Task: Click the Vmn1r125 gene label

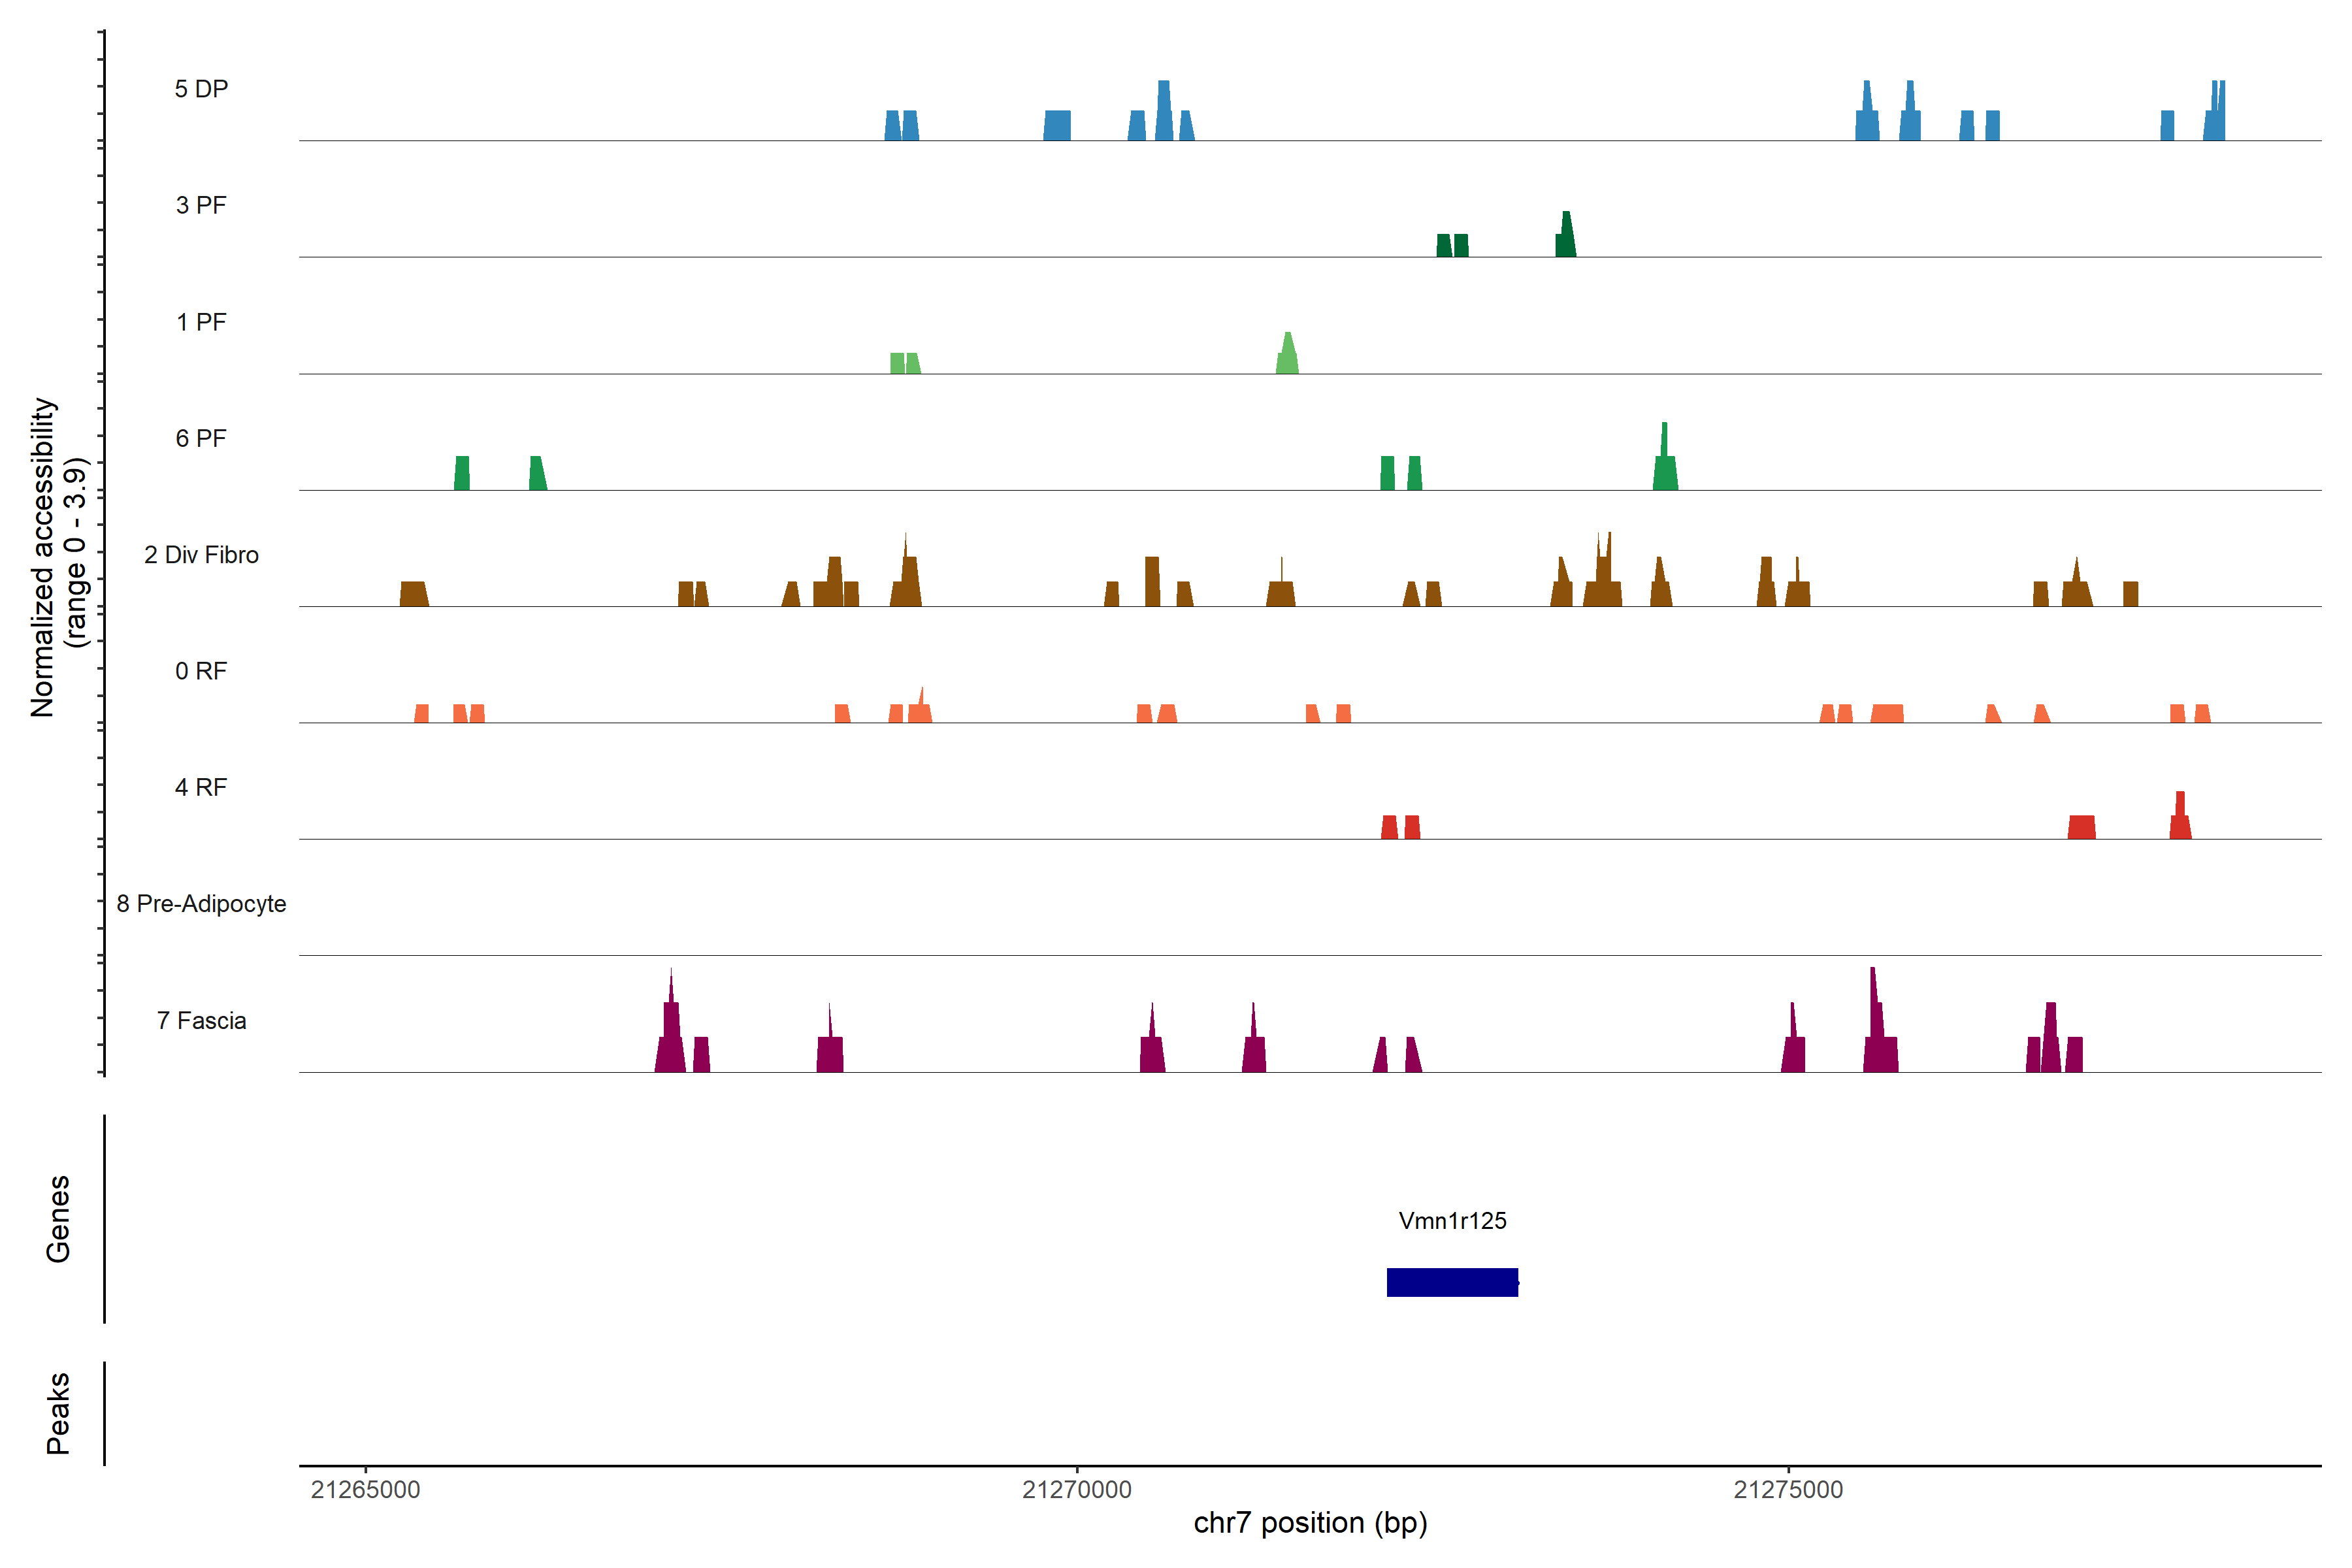Action: (1452, 1220)
